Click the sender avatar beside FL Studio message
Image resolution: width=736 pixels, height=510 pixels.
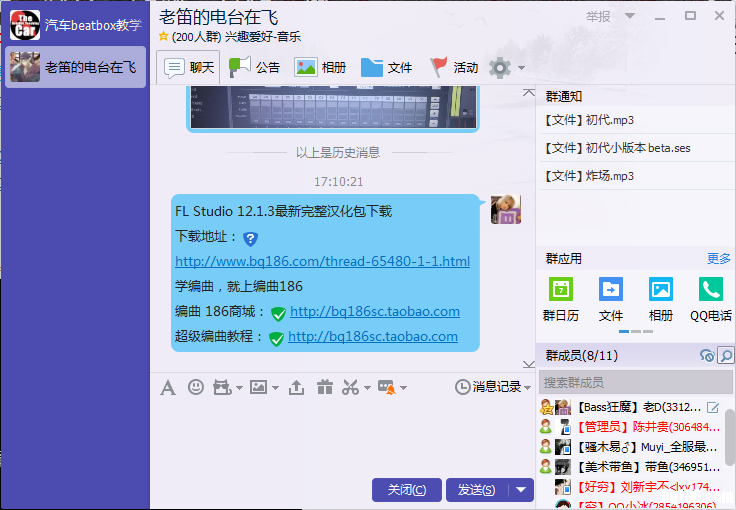tap(506, 209)
